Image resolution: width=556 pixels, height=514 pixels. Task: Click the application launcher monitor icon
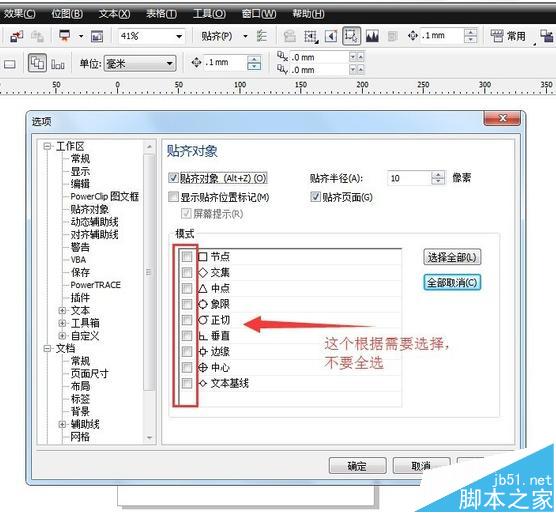(65, 36)
